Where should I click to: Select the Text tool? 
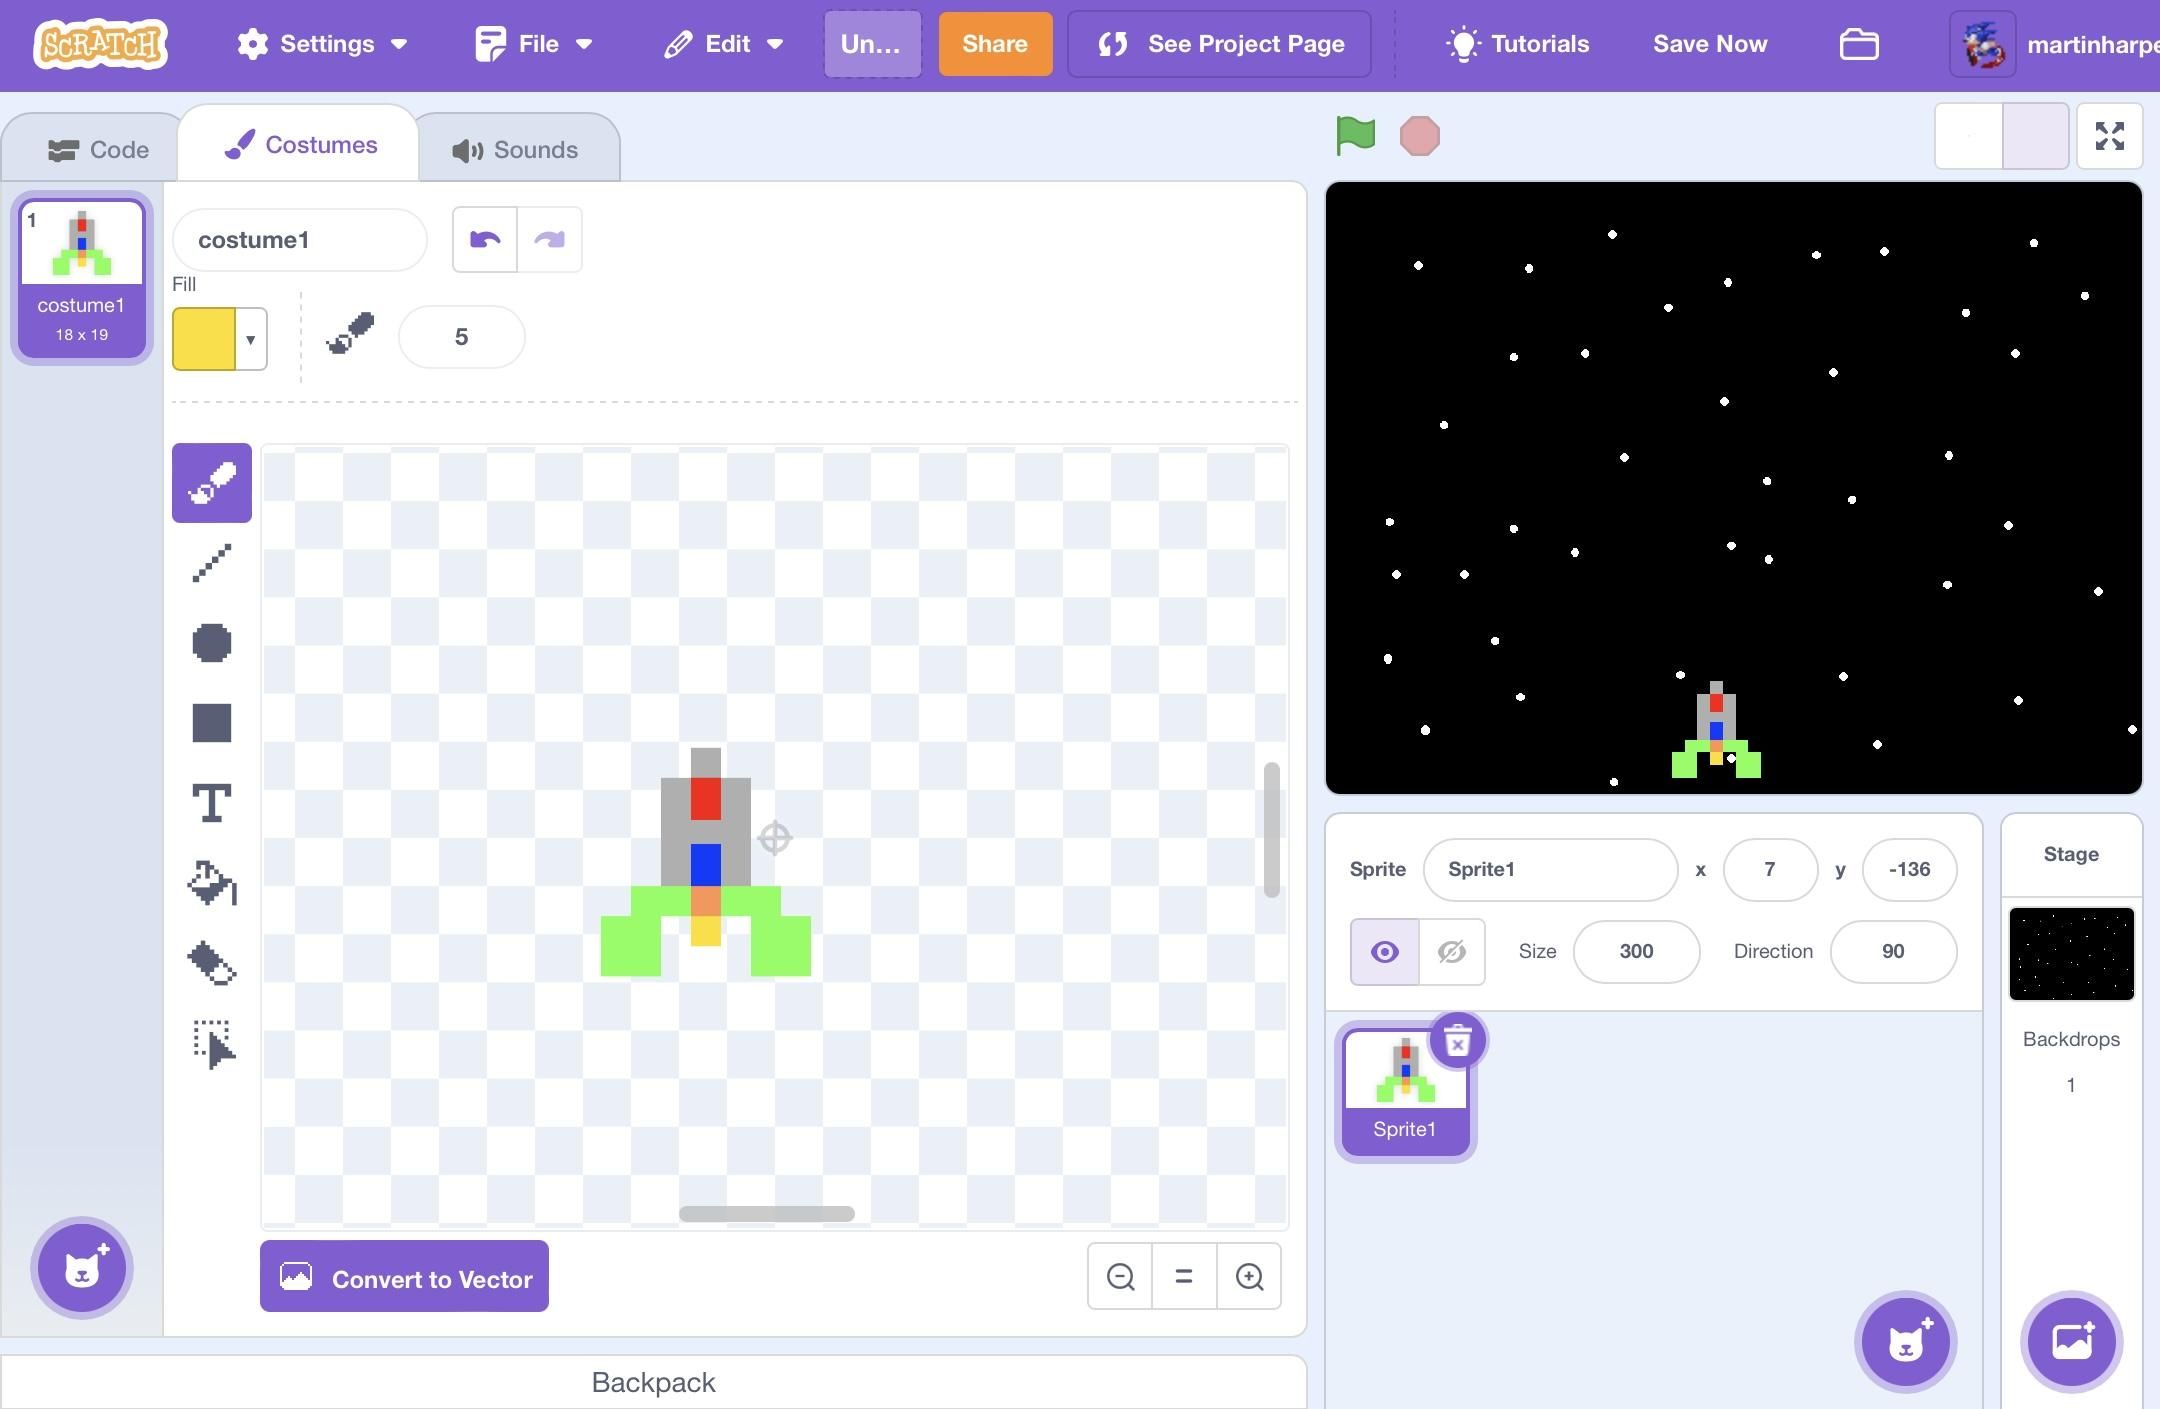click(211, 802)
